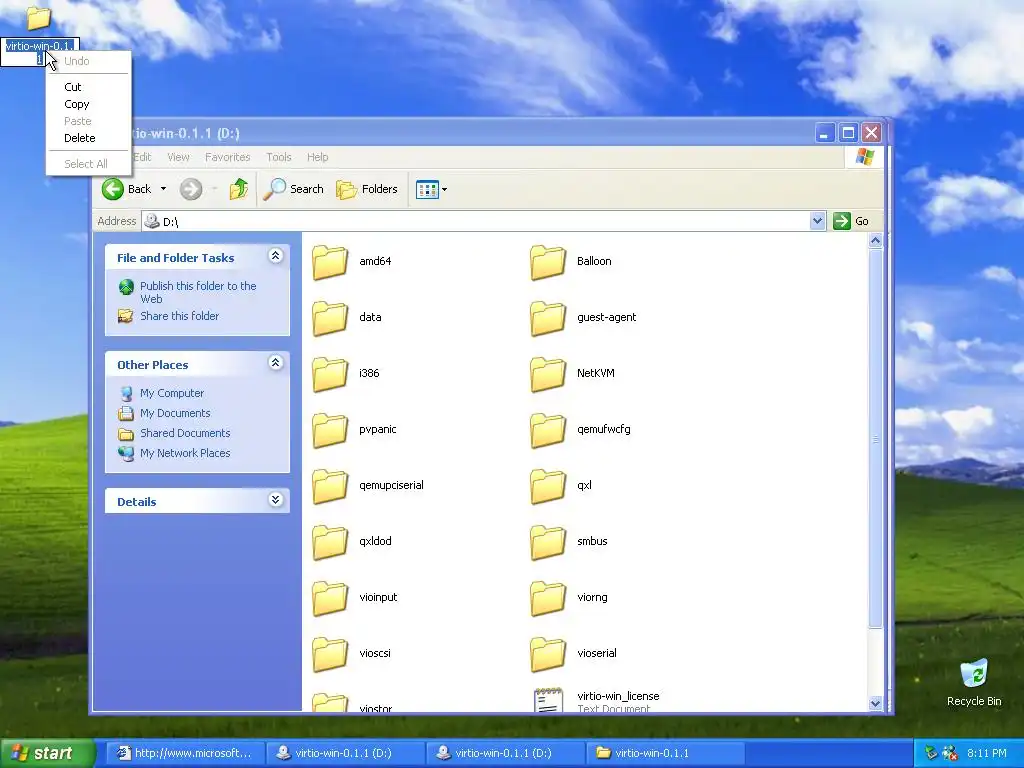Open the Views icon menu

pyautogui.click(x=431, y=189)
